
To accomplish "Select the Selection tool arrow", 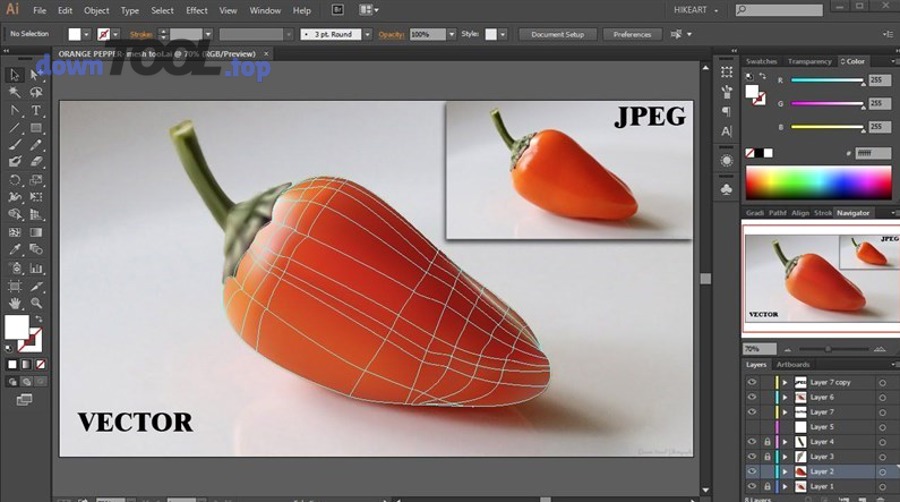I will [14, 75].
